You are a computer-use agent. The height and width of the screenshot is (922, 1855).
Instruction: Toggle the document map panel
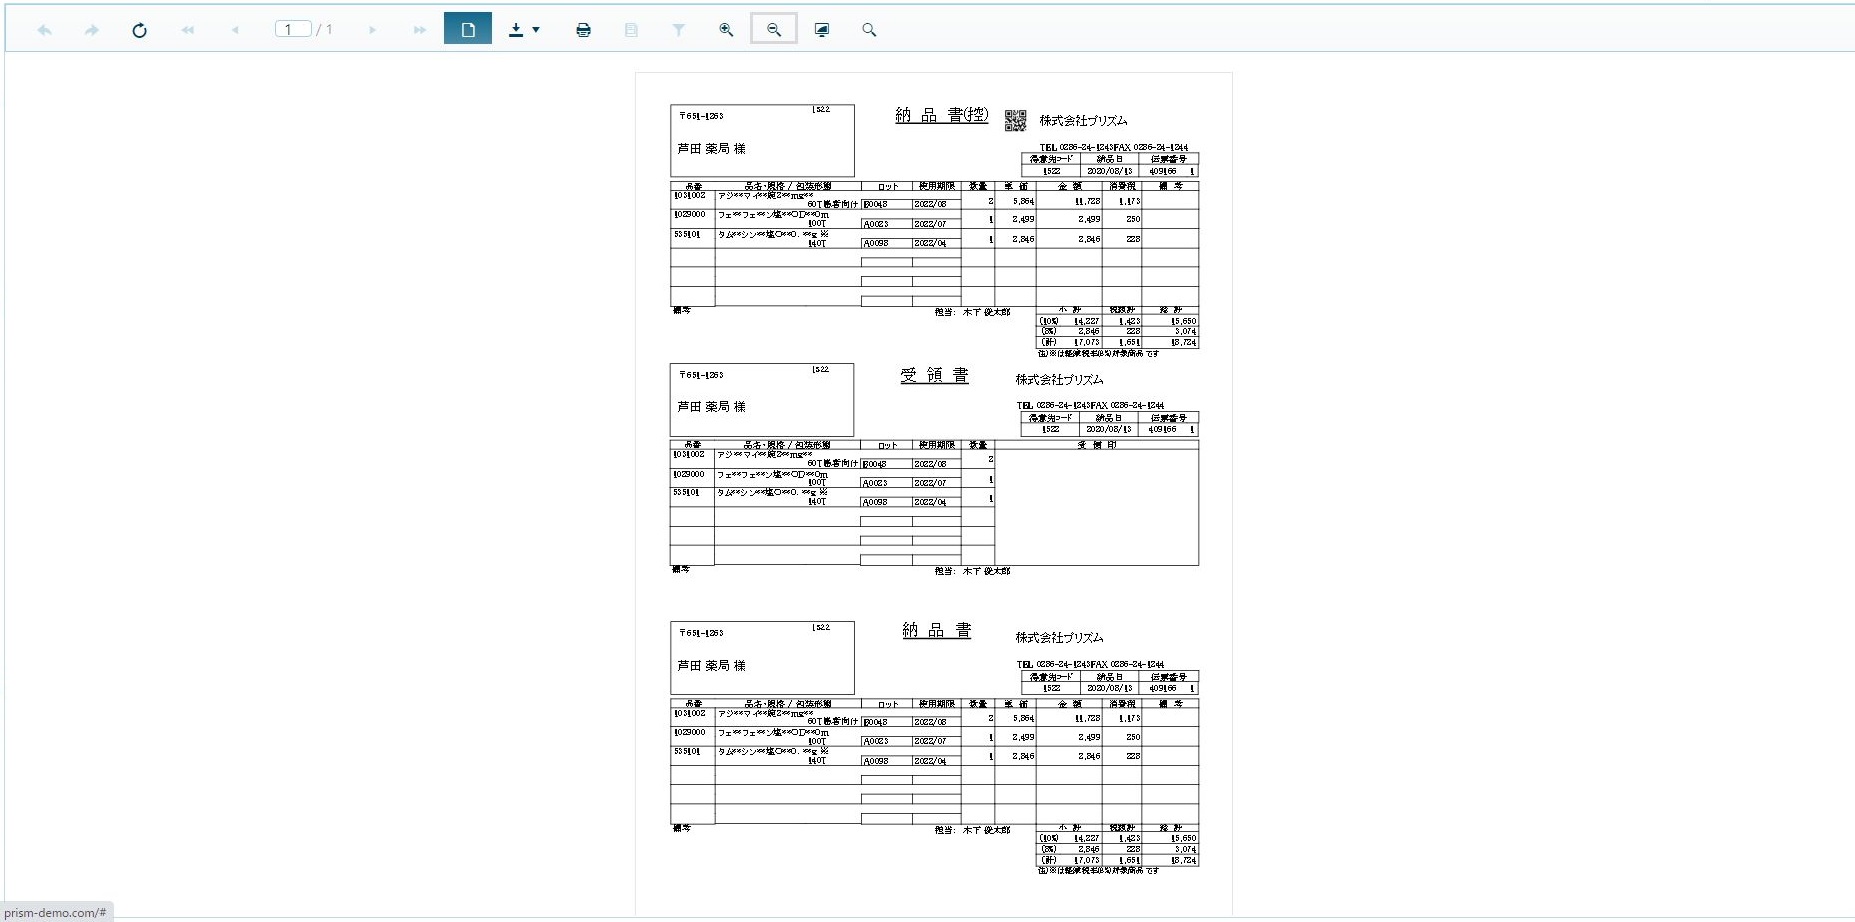pyautogui.click(x=631, y=30)
